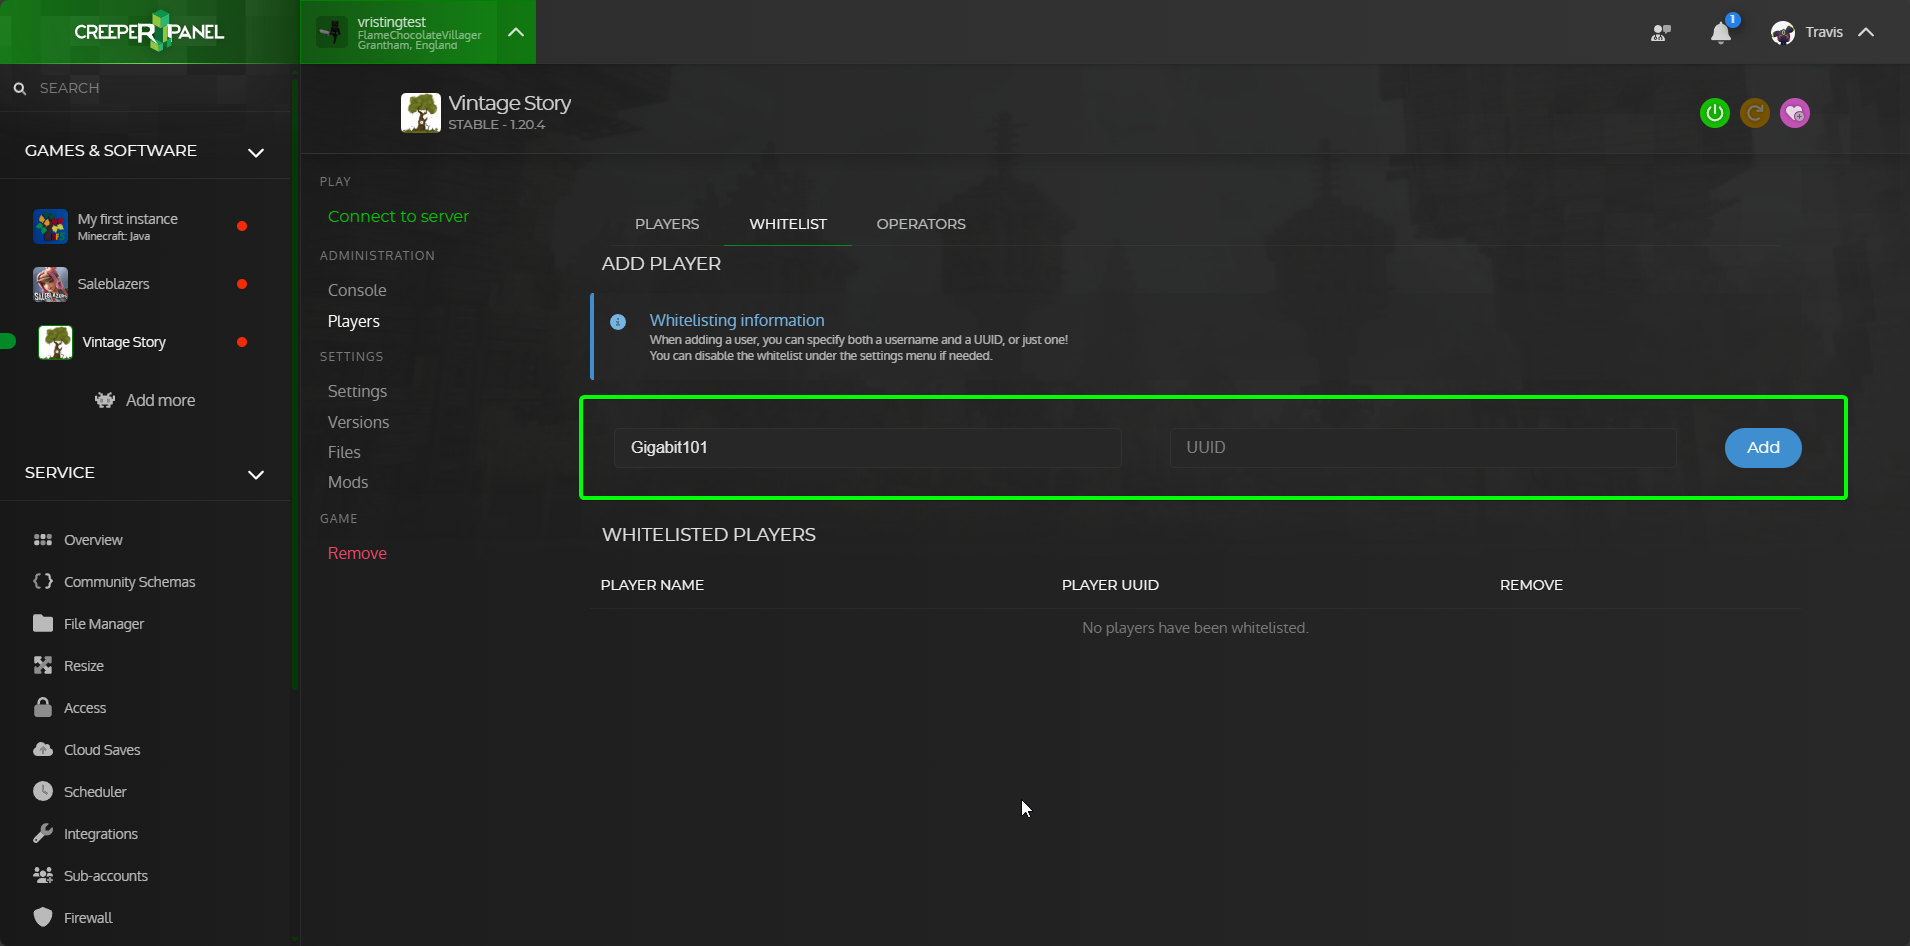The image size is (1910, 946).
Task: Click the blue Add button
Action: [x=1763, y=447]
